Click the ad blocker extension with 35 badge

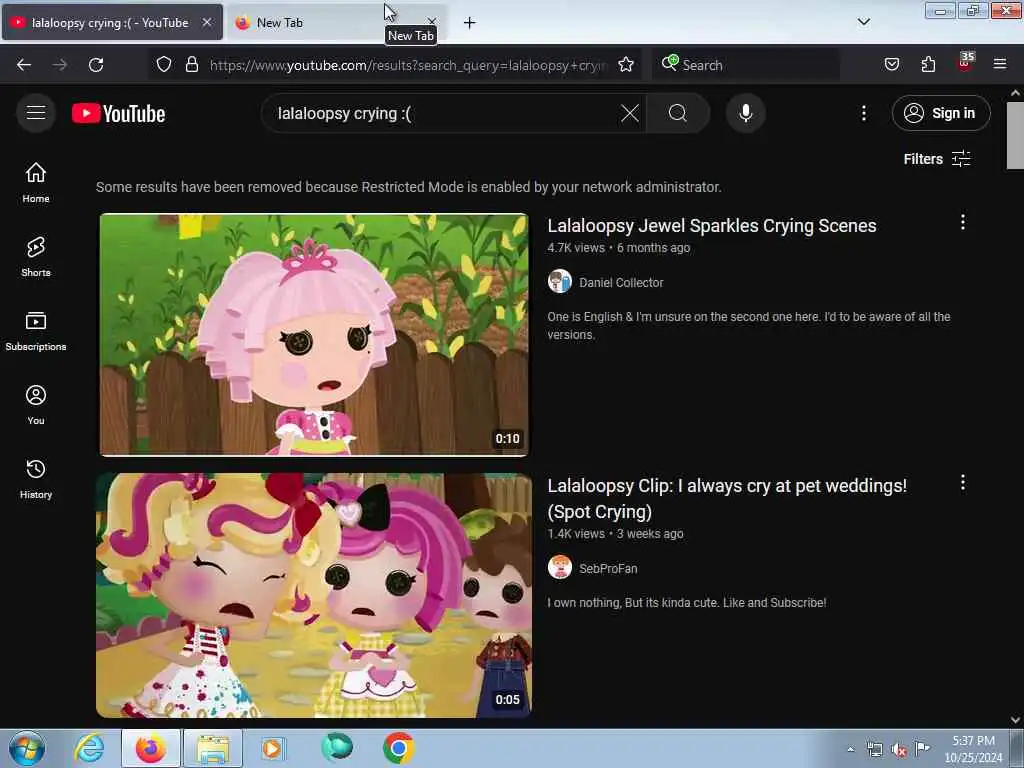coord(965,63)
